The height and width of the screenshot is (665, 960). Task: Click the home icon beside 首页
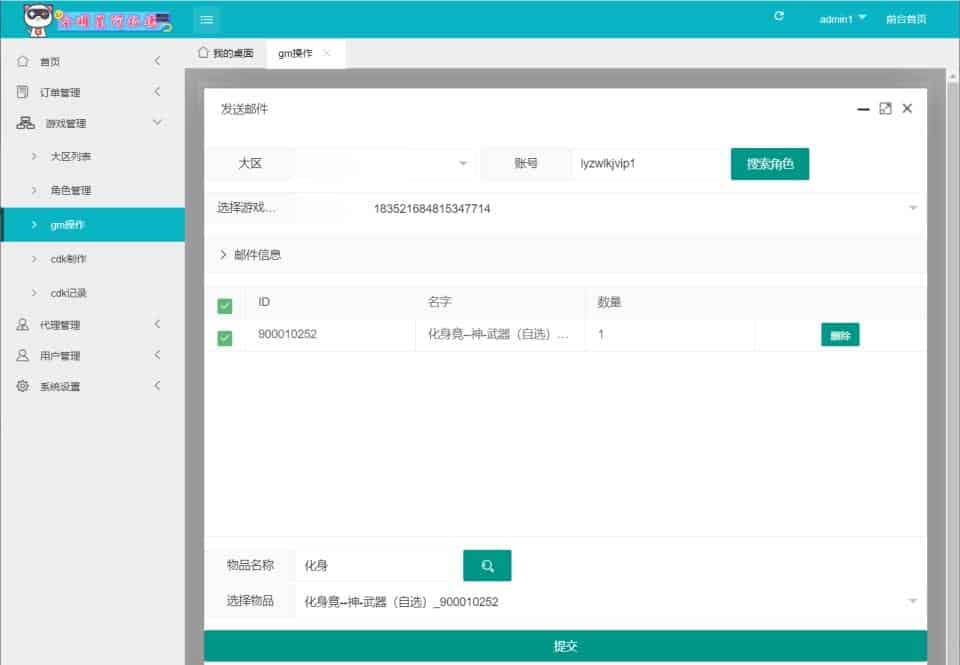23,61
